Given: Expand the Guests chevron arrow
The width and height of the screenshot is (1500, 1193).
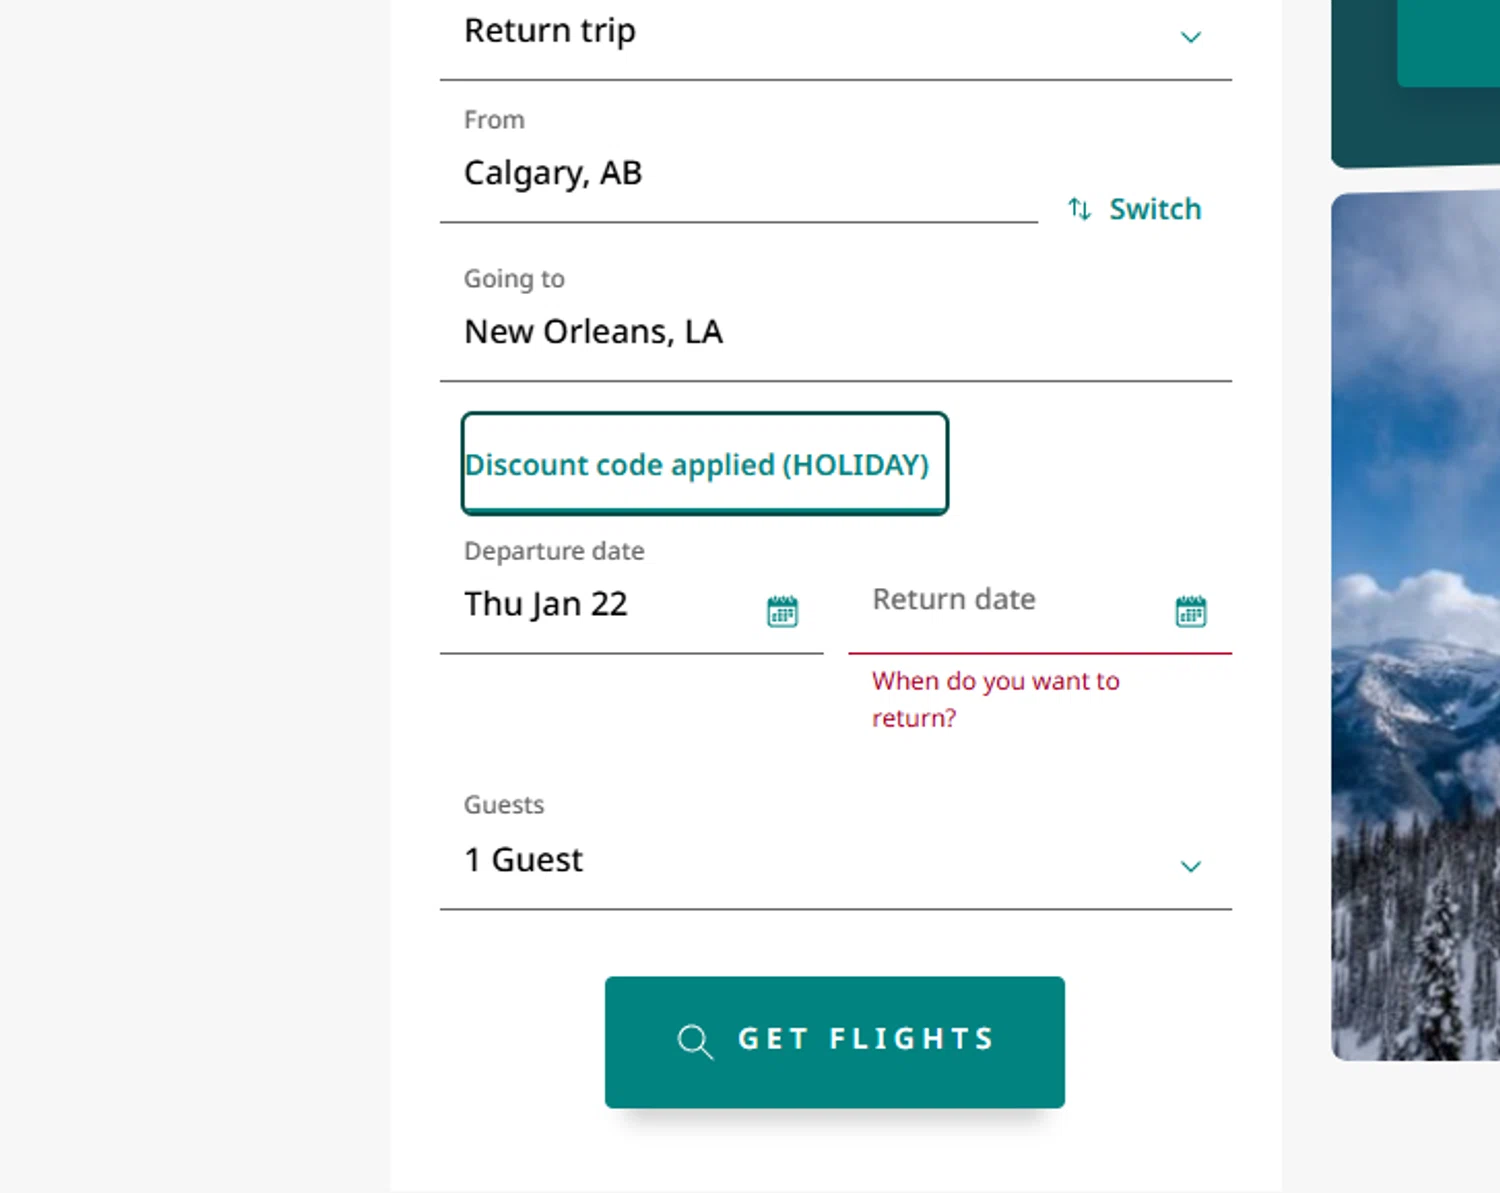Looking at the screenshot, I should coord(1190,866).
